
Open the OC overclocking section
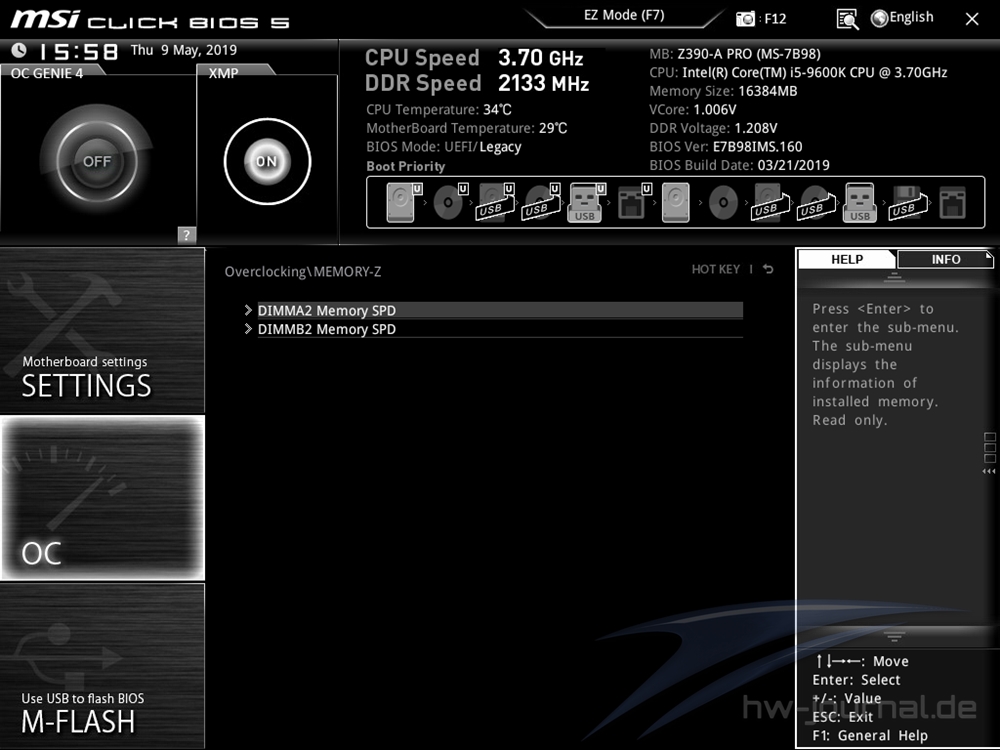tap(102, 498)
